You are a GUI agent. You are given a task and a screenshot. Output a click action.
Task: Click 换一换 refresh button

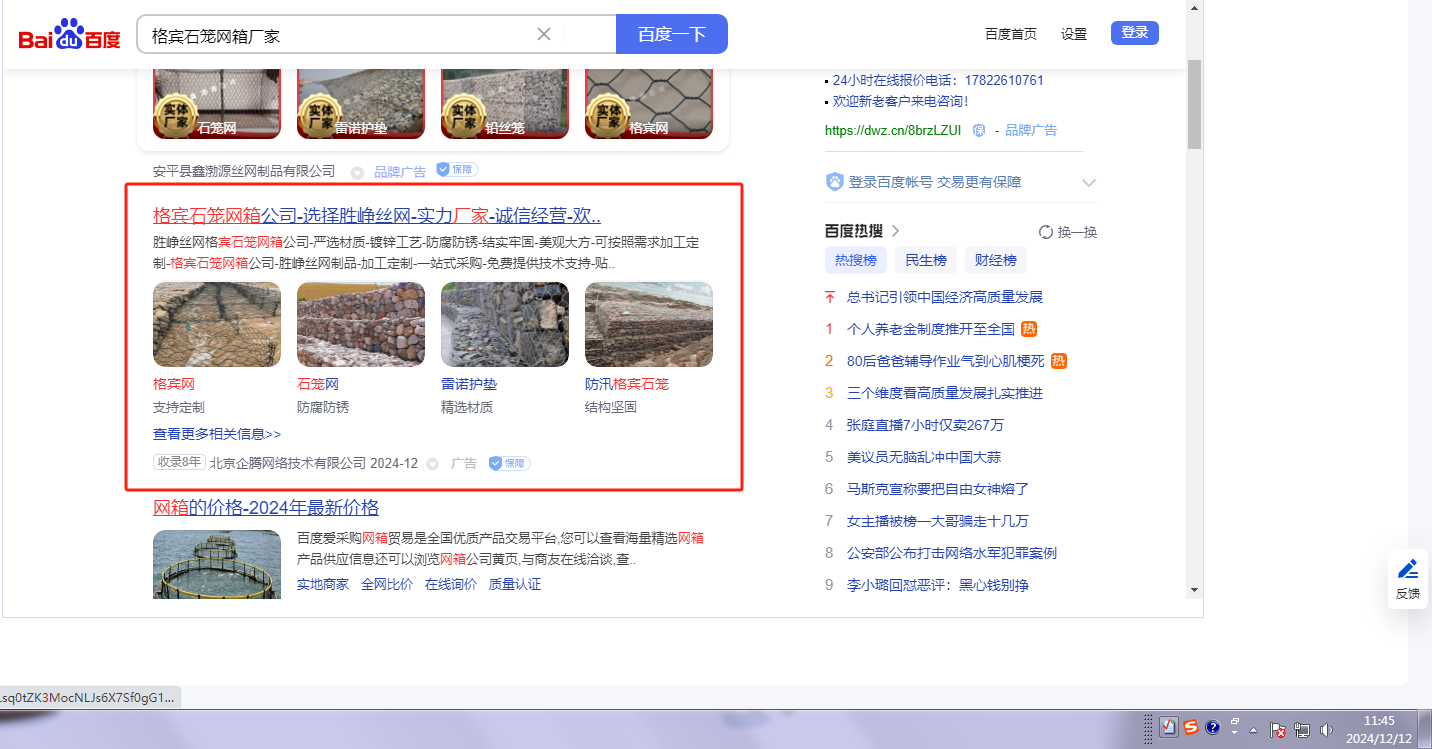coord(1068,232)
